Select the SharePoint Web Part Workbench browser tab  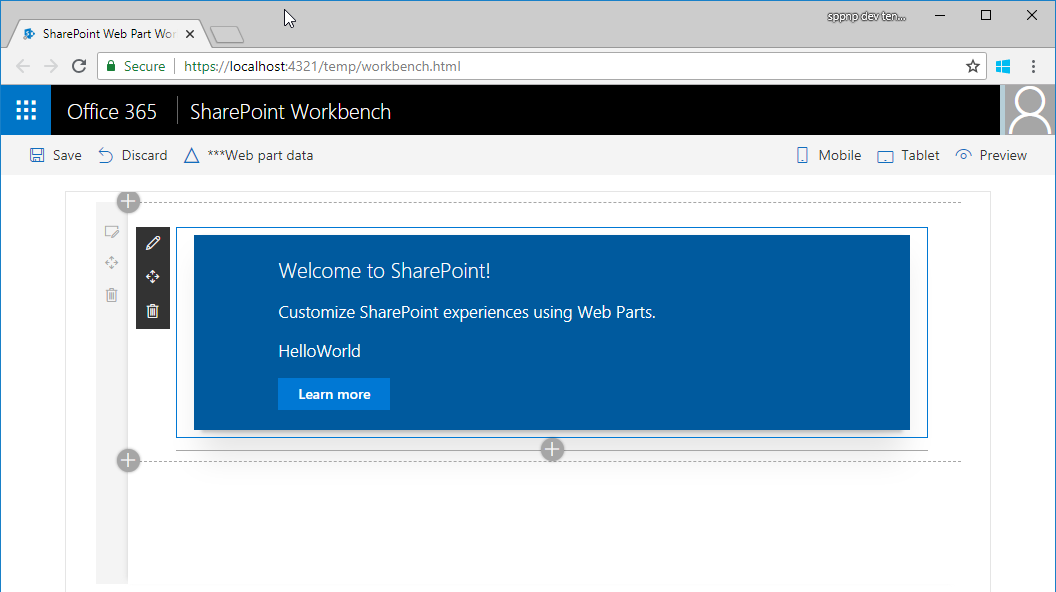(105, 33)
